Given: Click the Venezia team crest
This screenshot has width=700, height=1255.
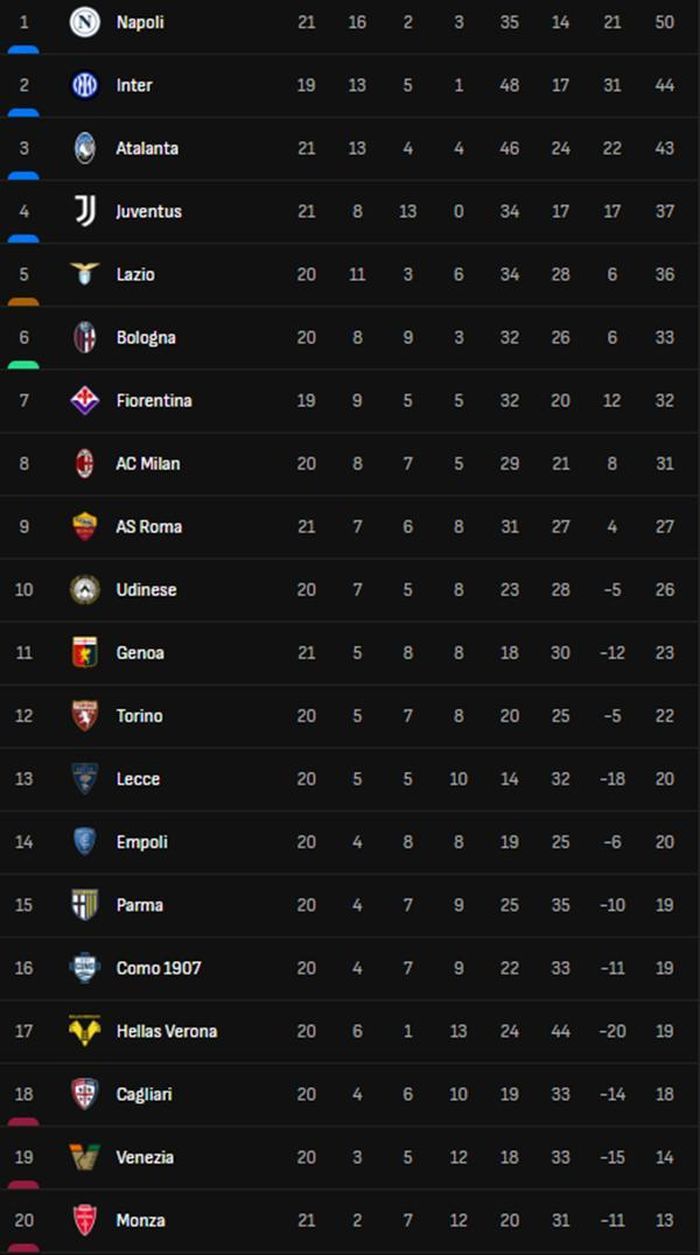Looking at the screenshot, I should click(x=85, y=1157).
